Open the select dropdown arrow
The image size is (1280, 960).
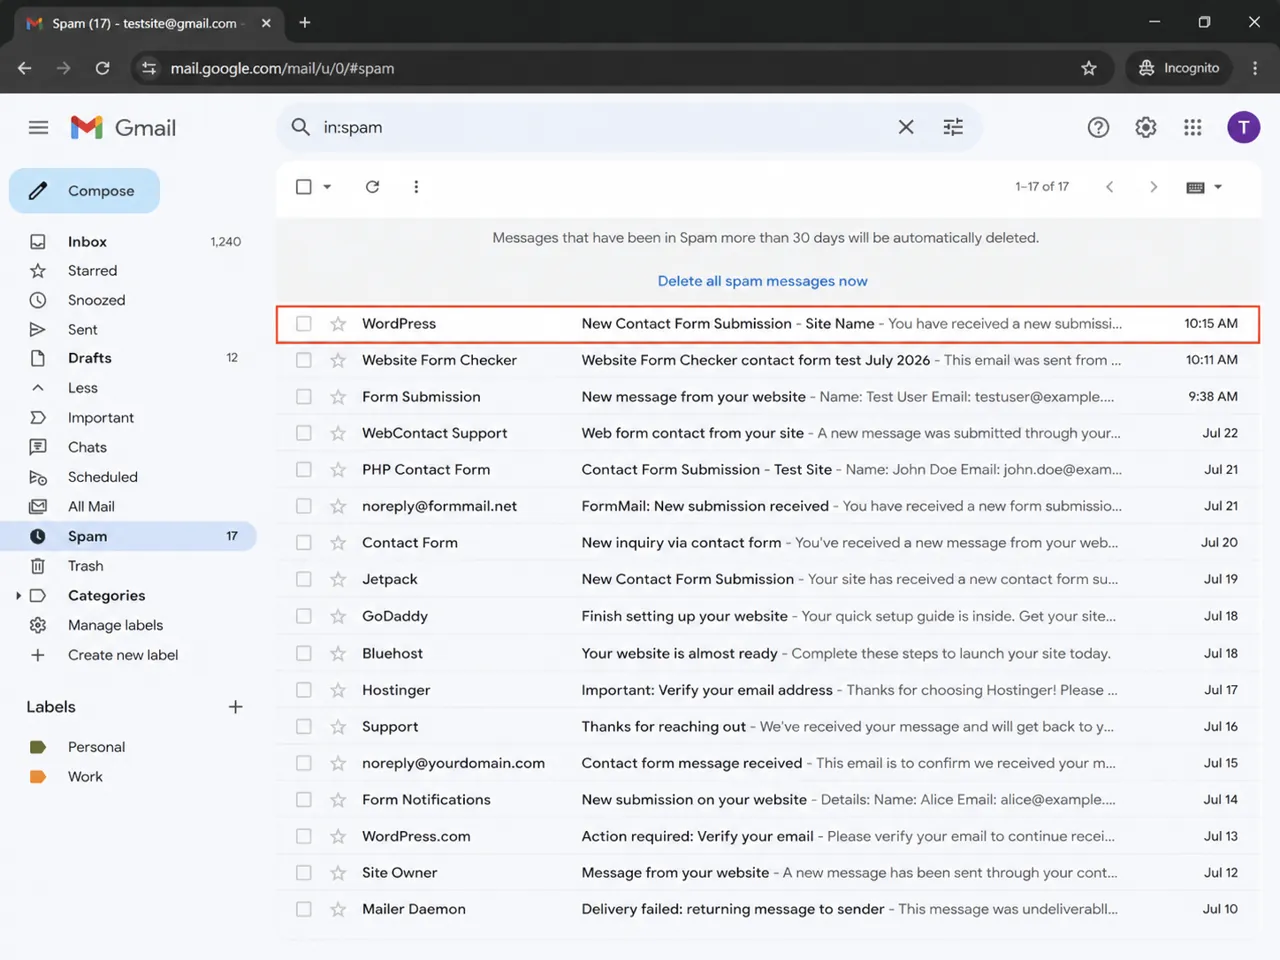[327, 187]
